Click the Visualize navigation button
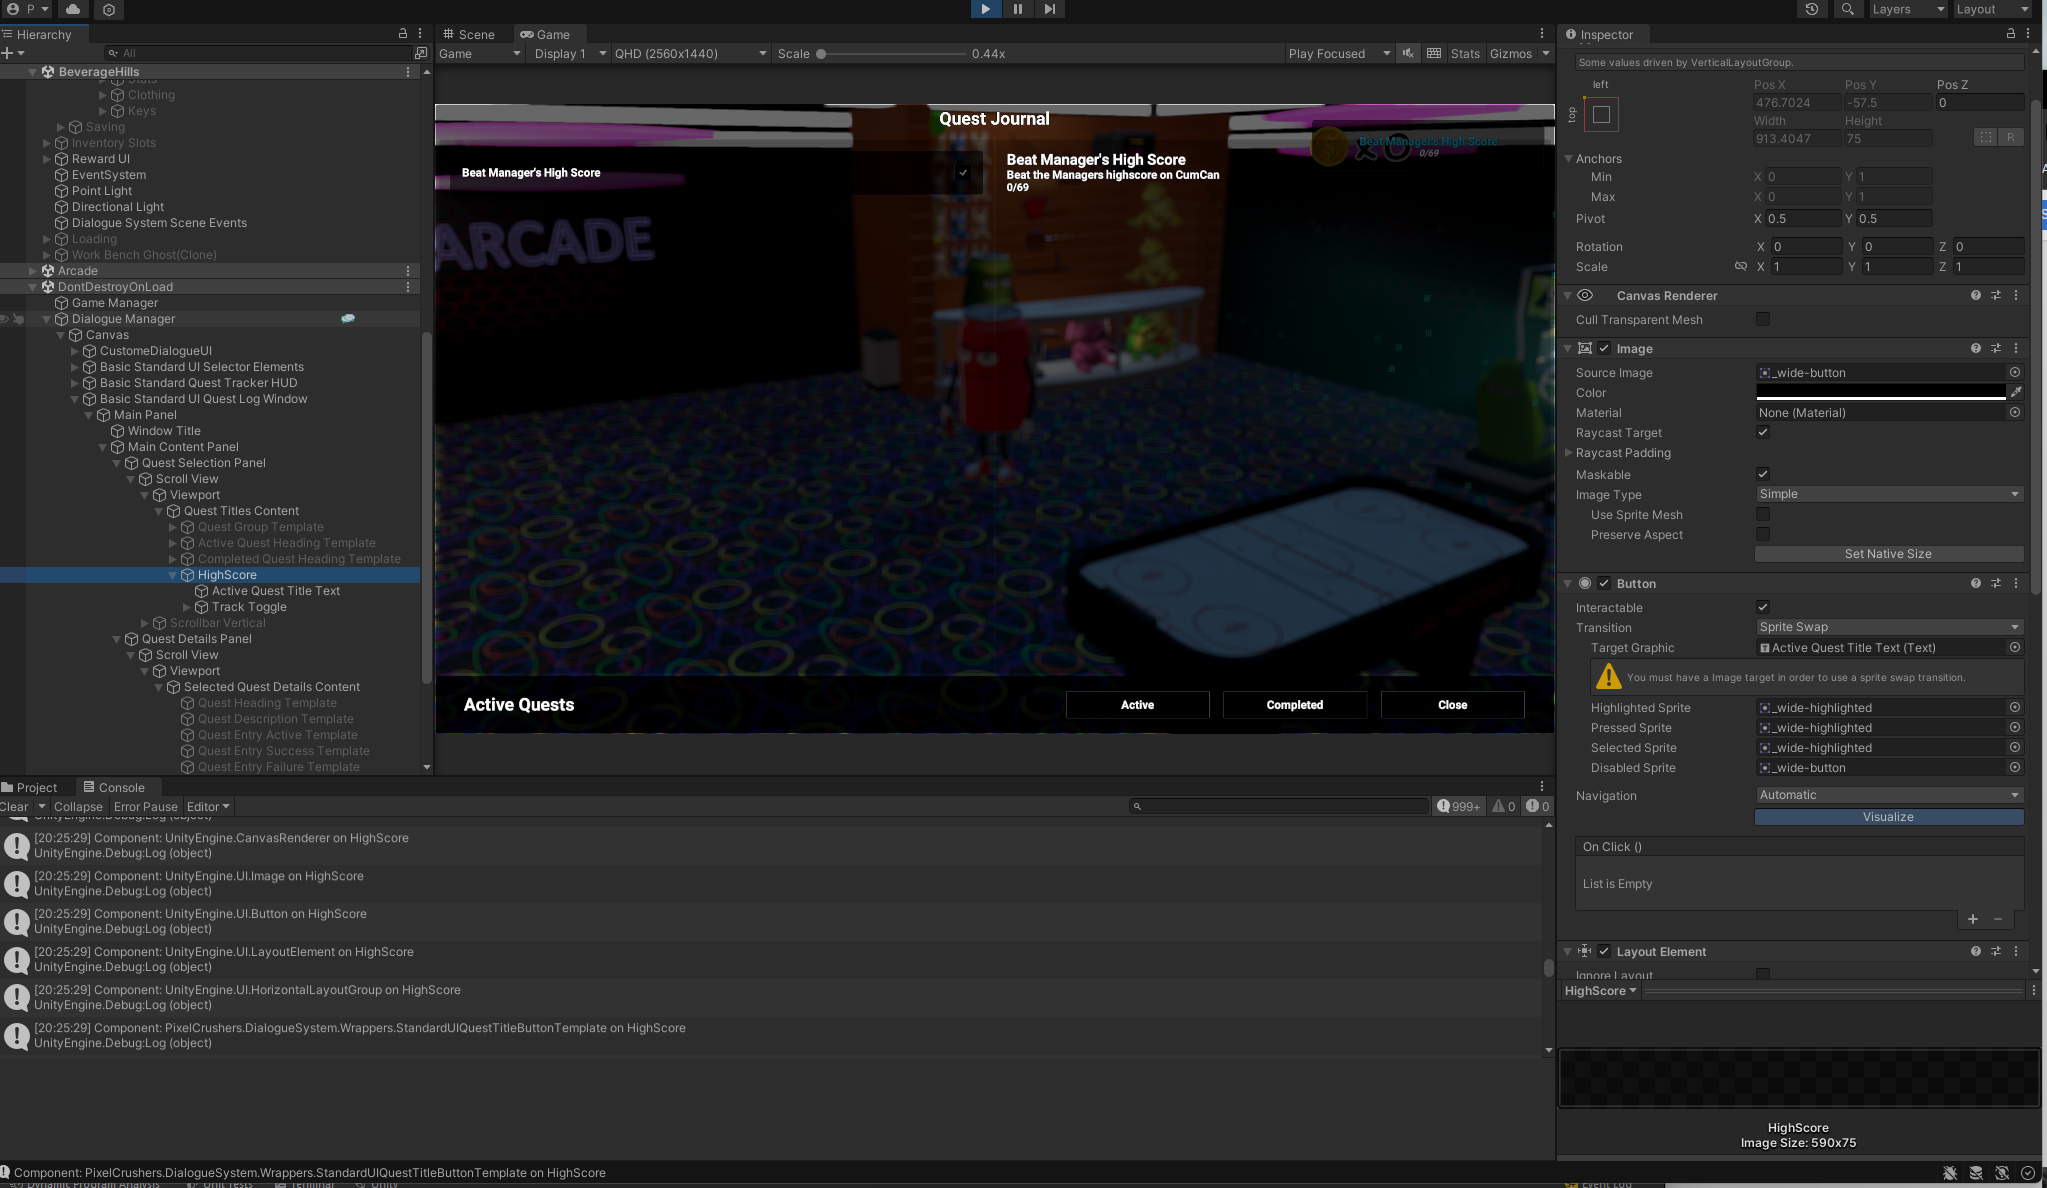The width and height of the screenshot is (2047, 1188). coord(1889,817)
